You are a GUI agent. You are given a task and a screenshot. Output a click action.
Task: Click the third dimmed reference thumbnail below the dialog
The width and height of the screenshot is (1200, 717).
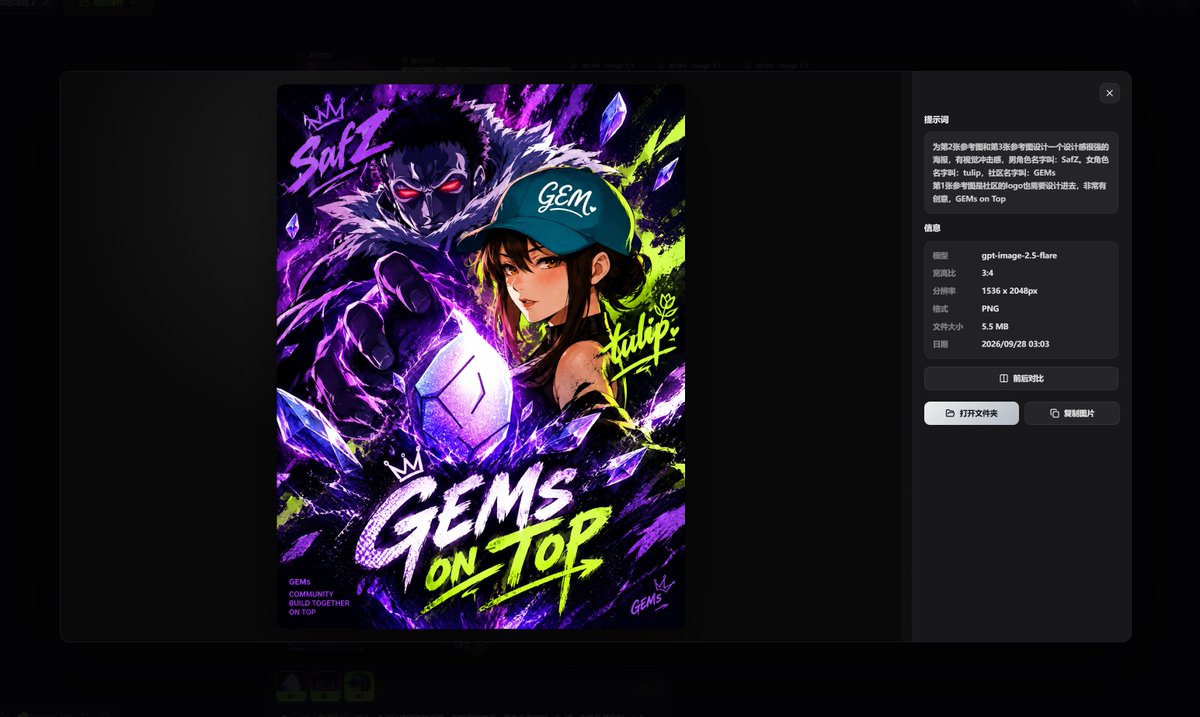click(360, 686)
